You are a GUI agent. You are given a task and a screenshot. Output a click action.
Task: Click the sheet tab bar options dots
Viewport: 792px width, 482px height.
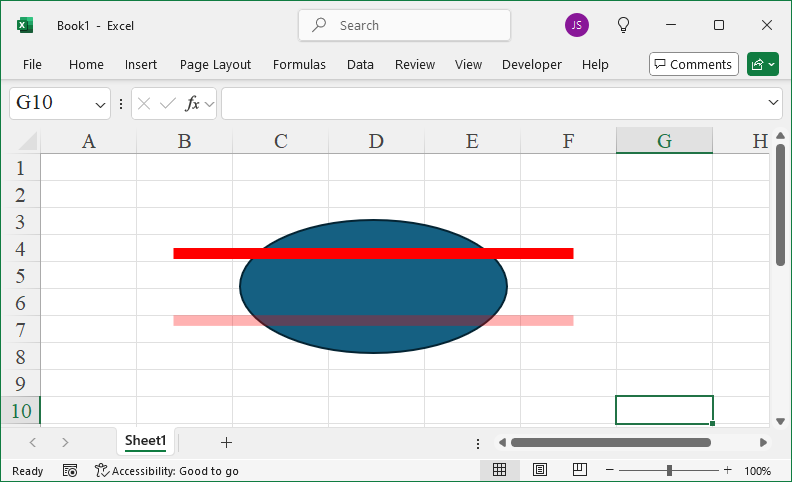pyautogui.click(x=478, y=444)
